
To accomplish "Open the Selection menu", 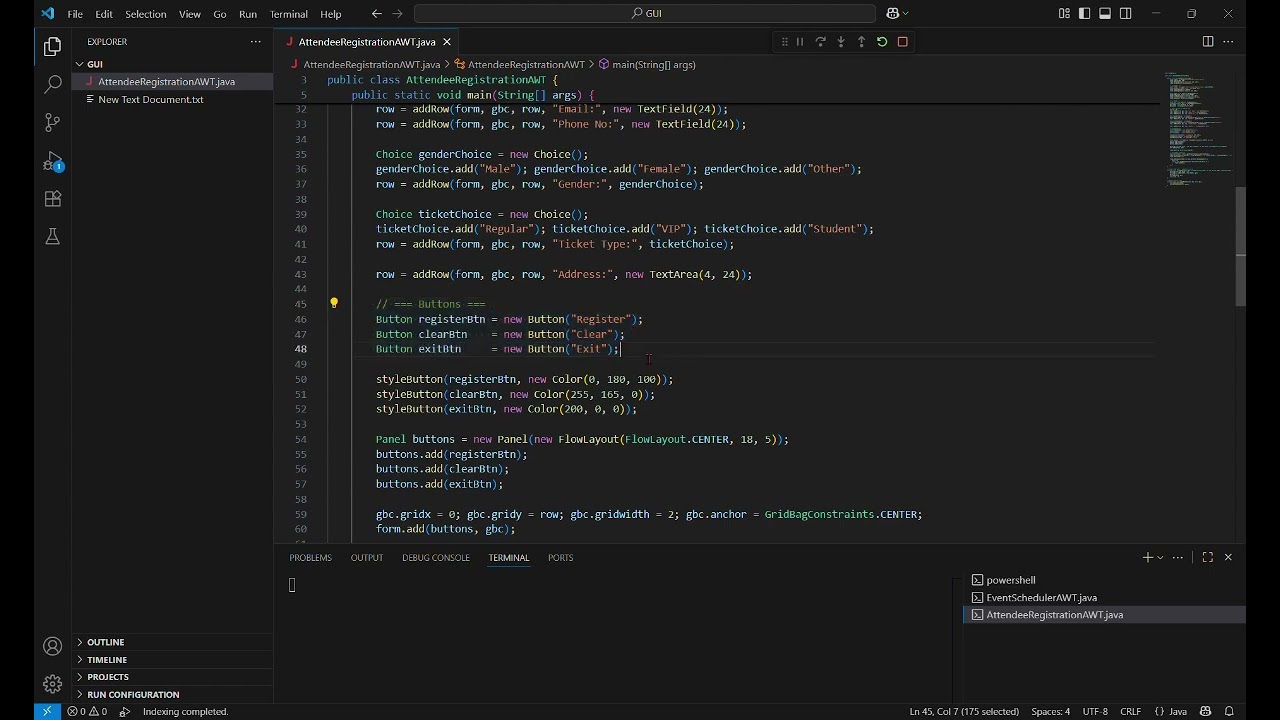I will 146,14.
